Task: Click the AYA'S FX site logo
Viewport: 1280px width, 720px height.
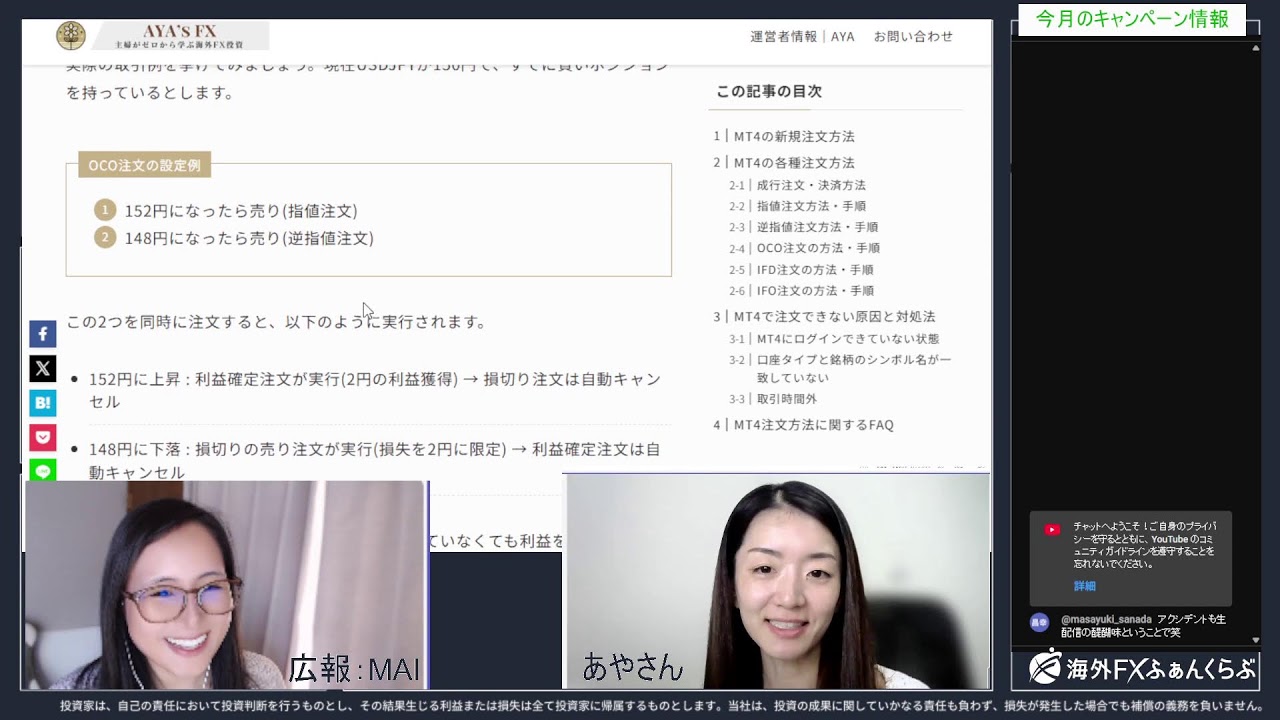Action: tap(162, 36)
